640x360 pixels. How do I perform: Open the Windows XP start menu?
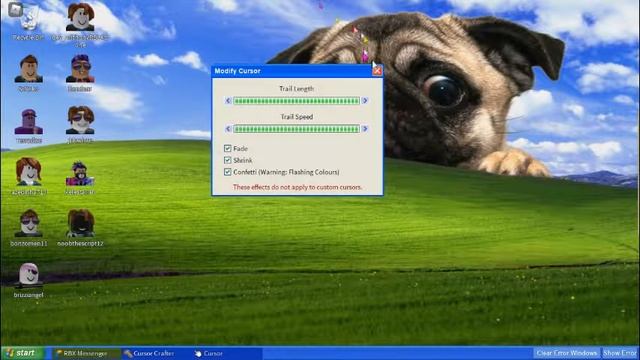(x=23, y=353)
